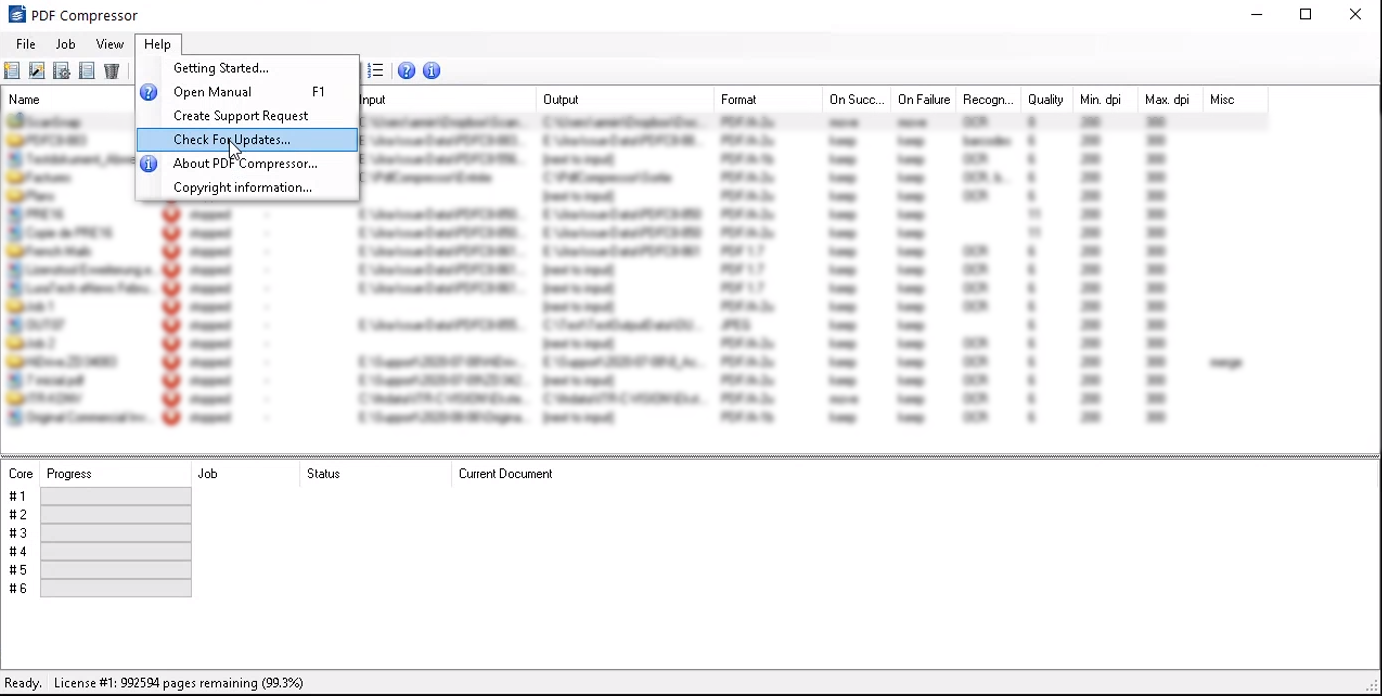Click the progress bar for core #6
Viewport: 1382px width, 696px height.
(x=116, y=589)
